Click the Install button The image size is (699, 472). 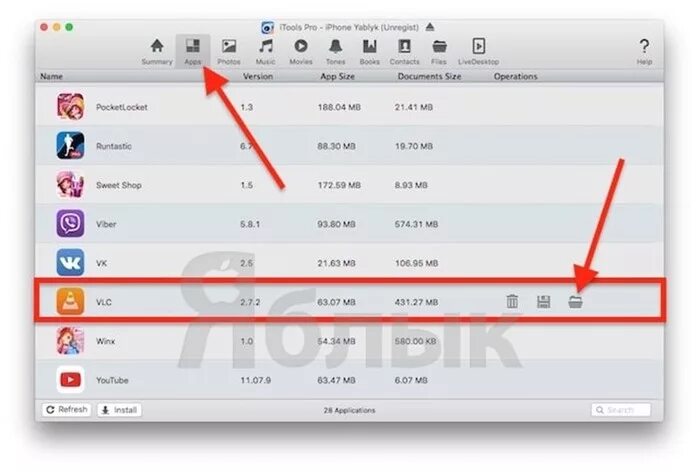click(x=119, y=410)
